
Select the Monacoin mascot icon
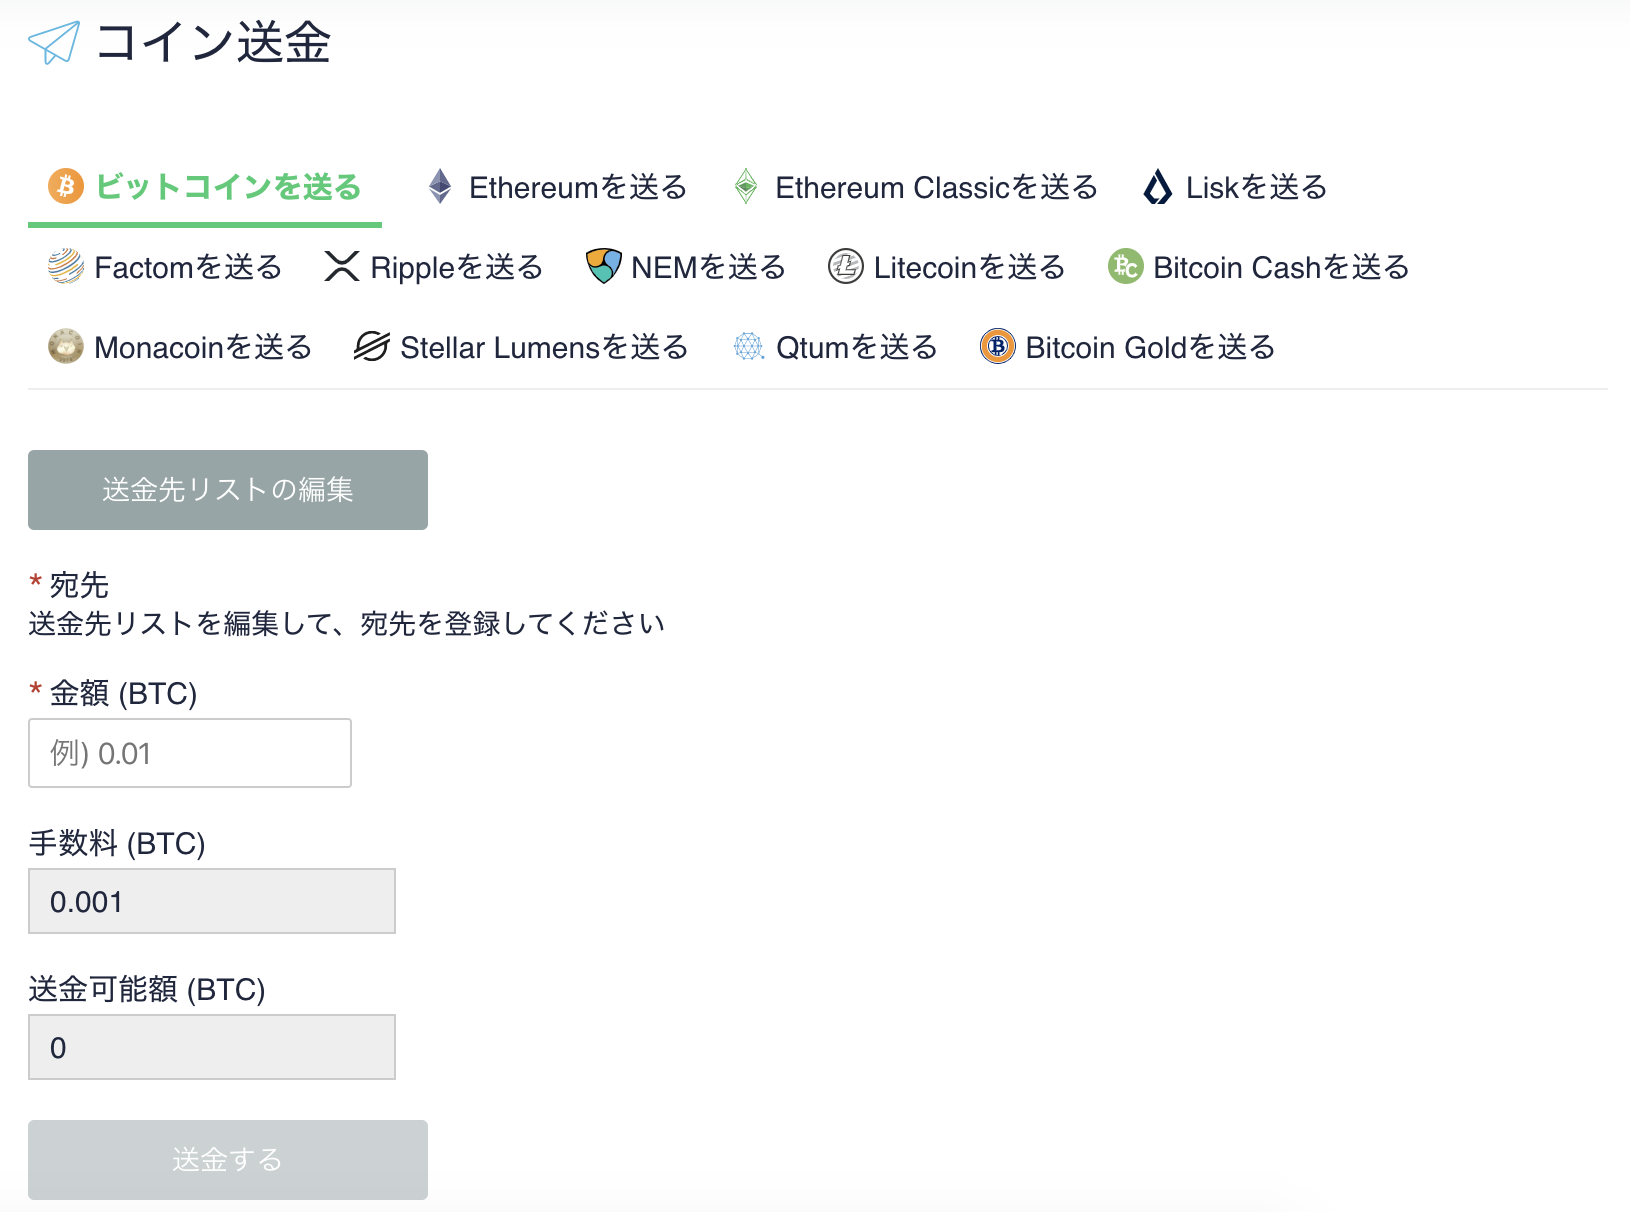click(x=64, y=346)
